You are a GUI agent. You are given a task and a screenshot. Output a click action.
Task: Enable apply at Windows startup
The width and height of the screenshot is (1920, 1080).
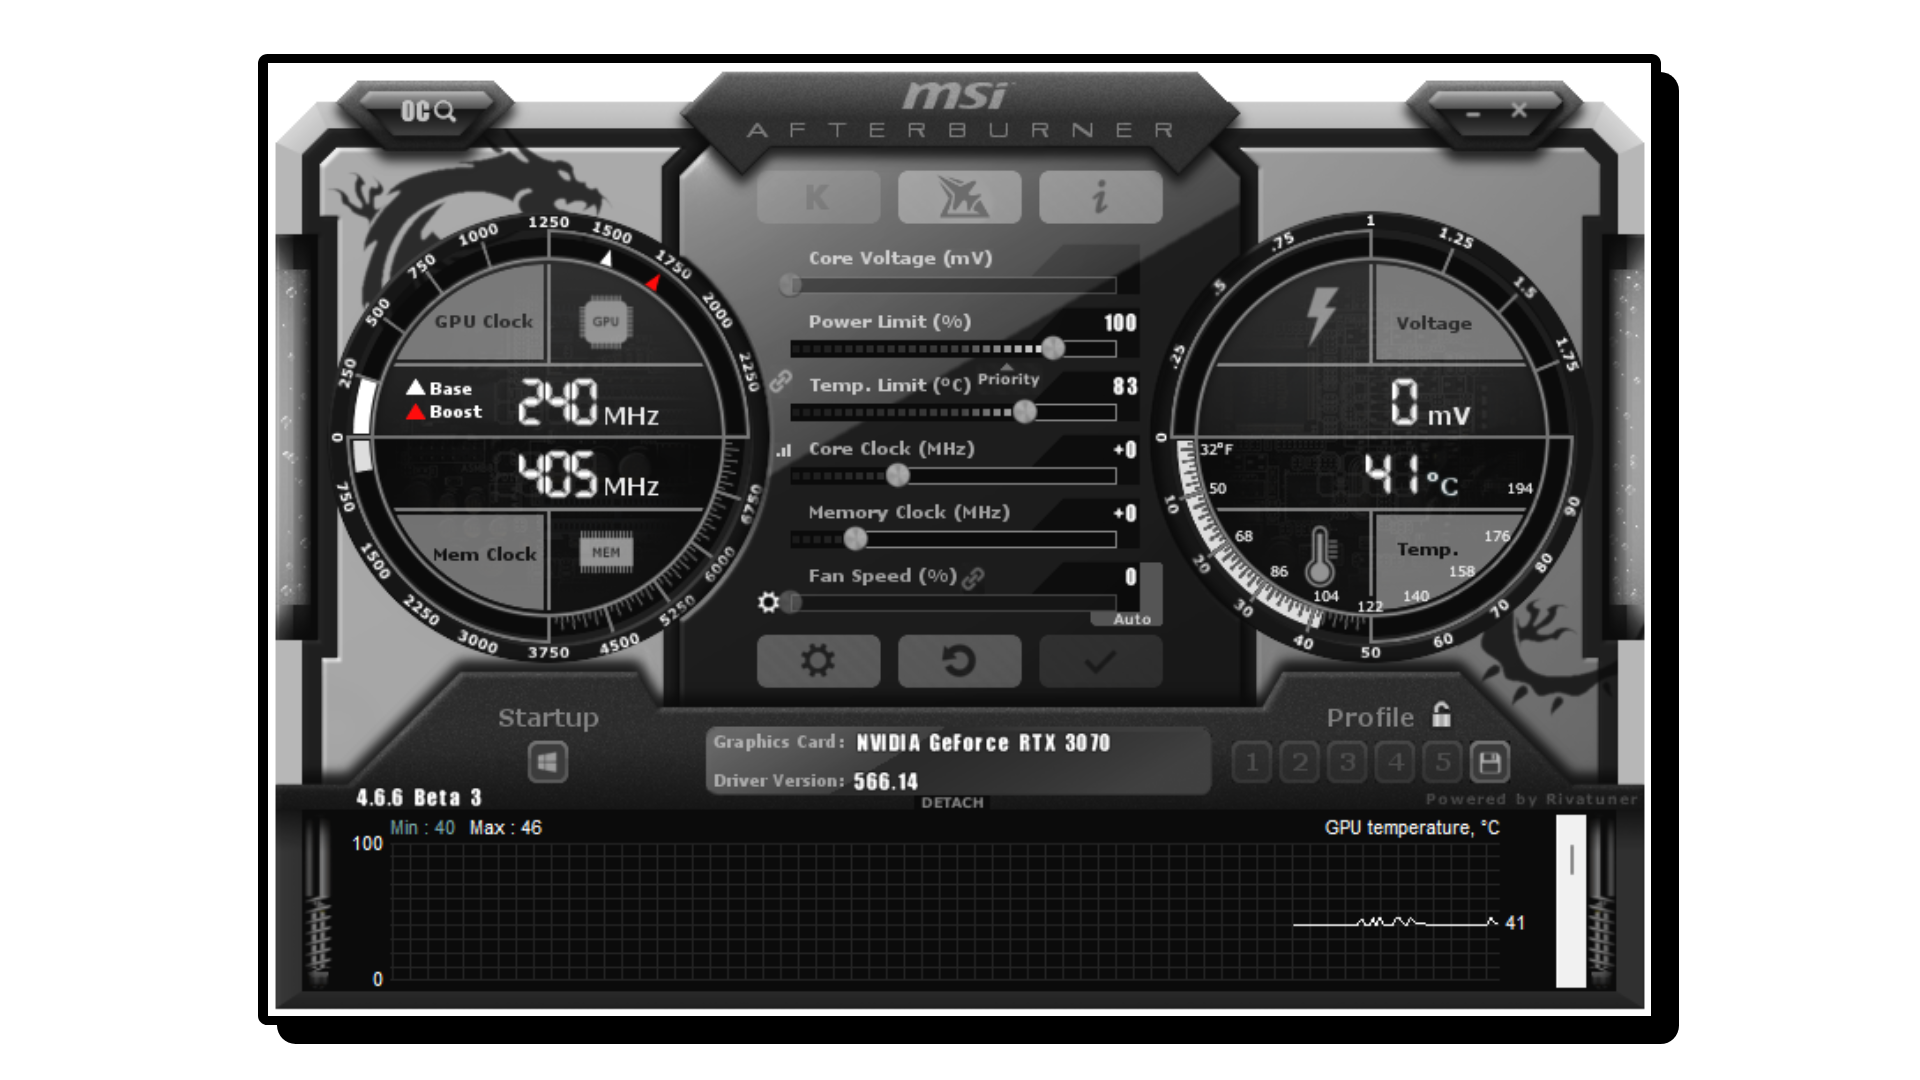[546, 761]
